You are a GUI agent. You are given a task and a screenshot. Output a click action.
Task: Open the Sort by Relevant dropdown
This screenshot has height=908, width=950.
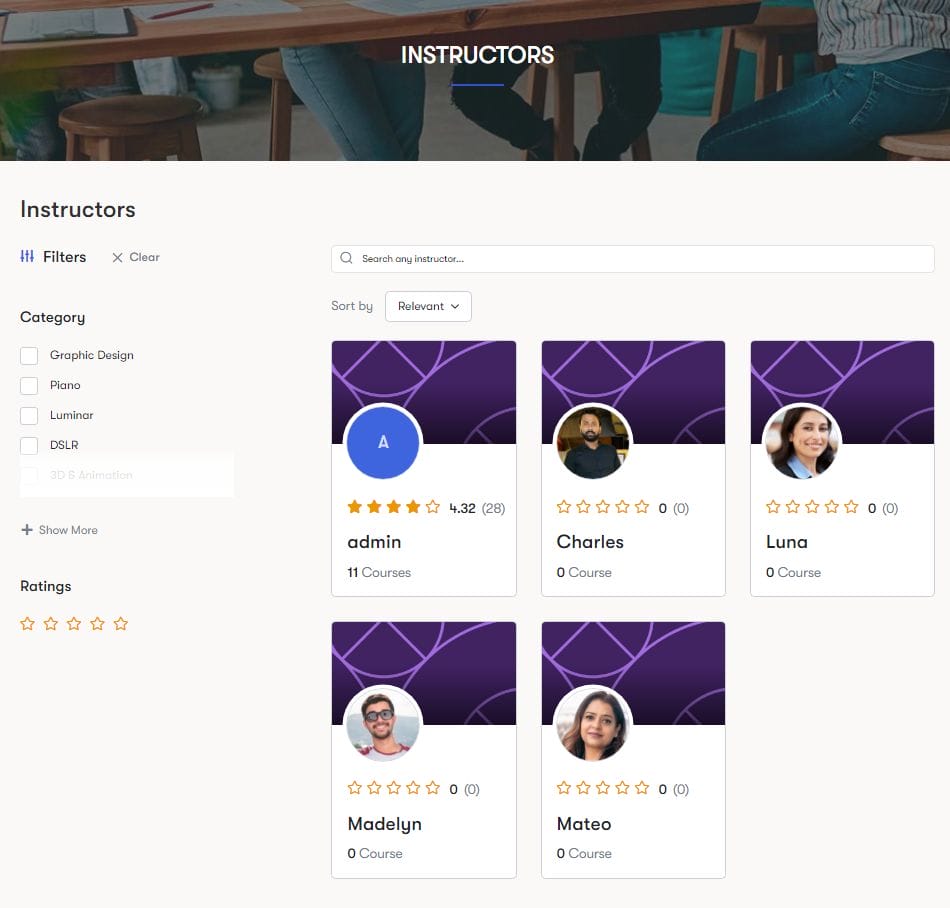(x=428, y=306)
